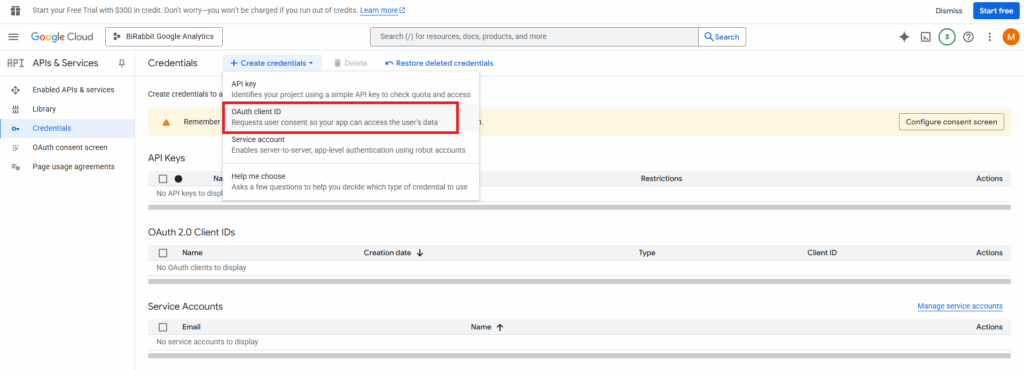
Task: Open notifications badge showing 3
Action: 946,37
